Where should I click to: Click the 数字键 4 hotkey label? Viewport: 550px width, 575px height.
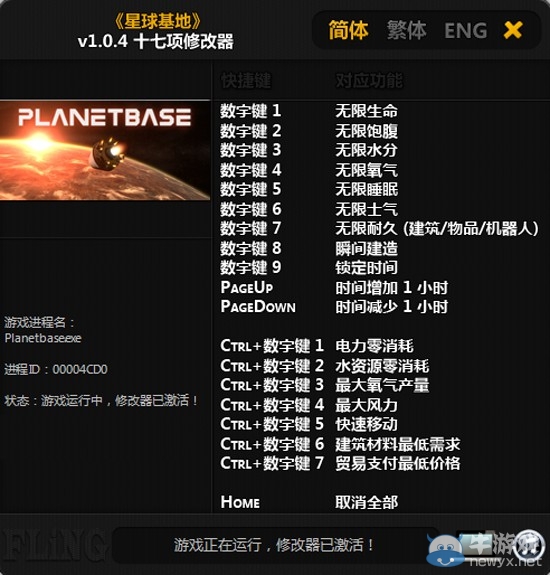click(250, 170)
